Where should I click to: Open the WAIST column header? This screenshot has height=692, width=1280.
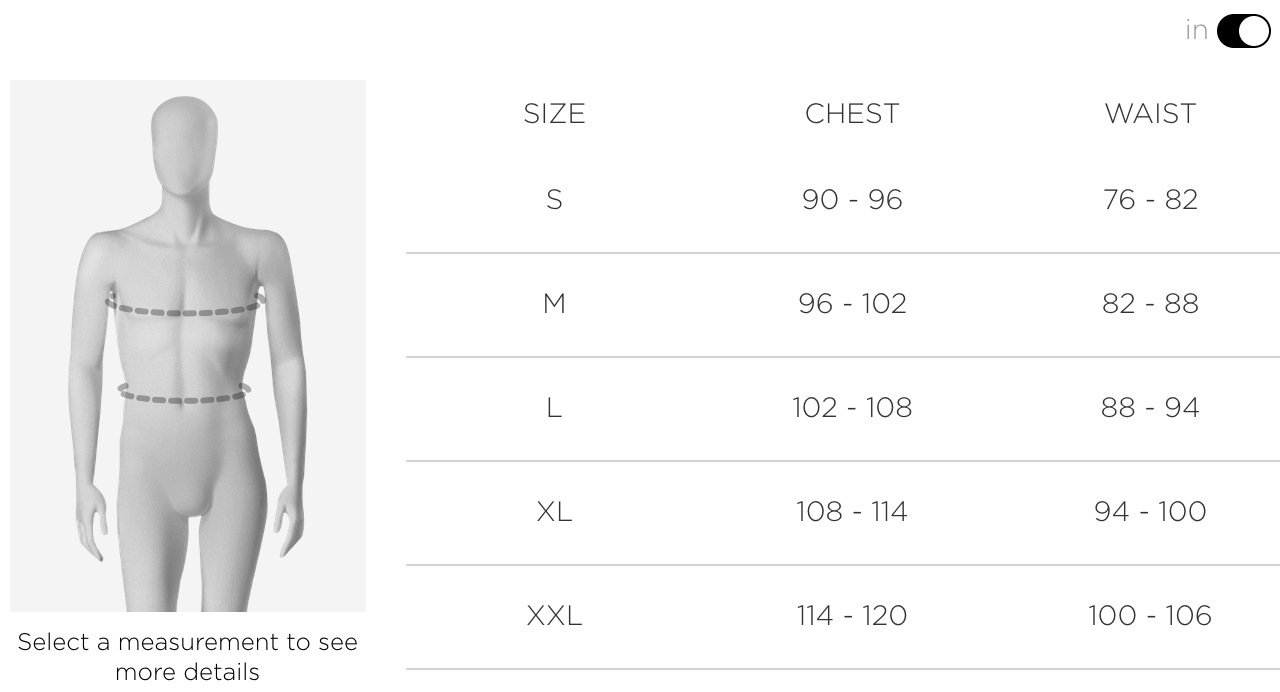click(1150, 113)
